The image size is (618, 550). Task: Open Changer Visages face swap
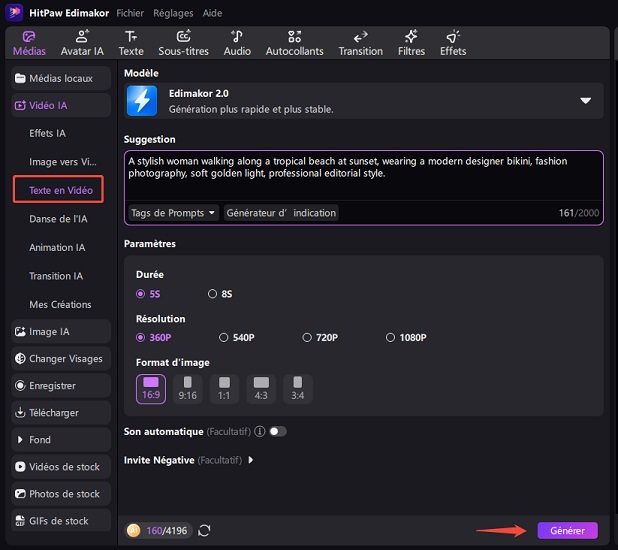pos(61,359)
